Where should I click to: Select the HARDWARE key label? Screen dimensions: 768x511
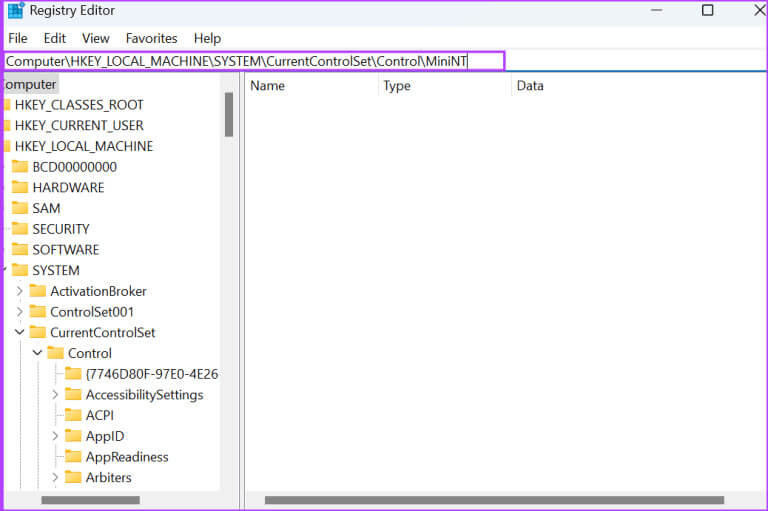click(68, 187)
